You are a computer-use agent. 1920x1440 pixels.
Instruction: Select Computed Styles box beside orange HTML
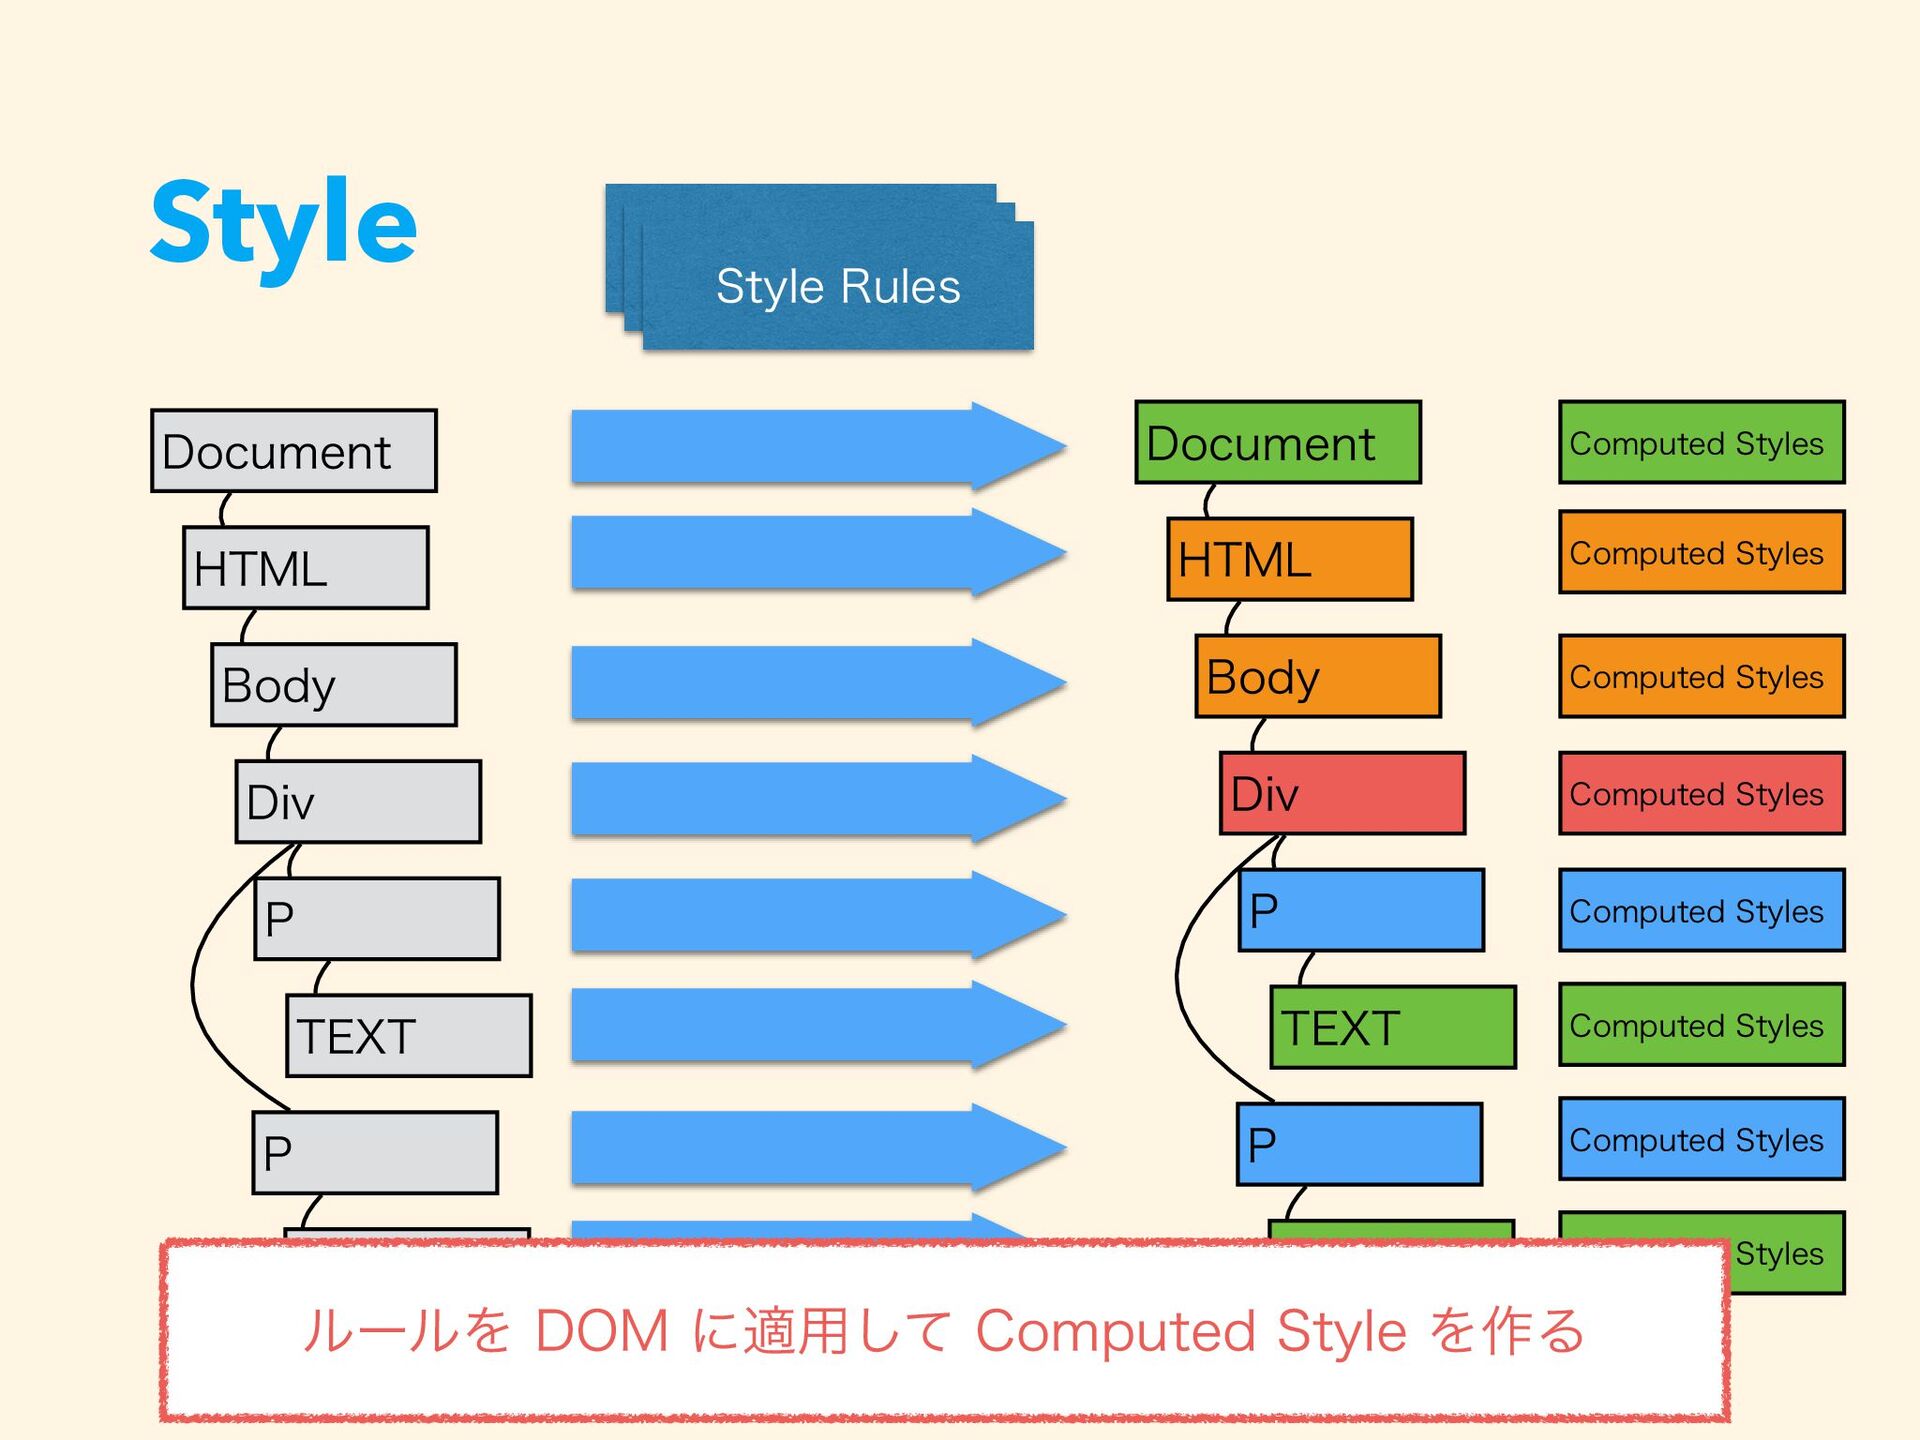(x=1702, y=552)
